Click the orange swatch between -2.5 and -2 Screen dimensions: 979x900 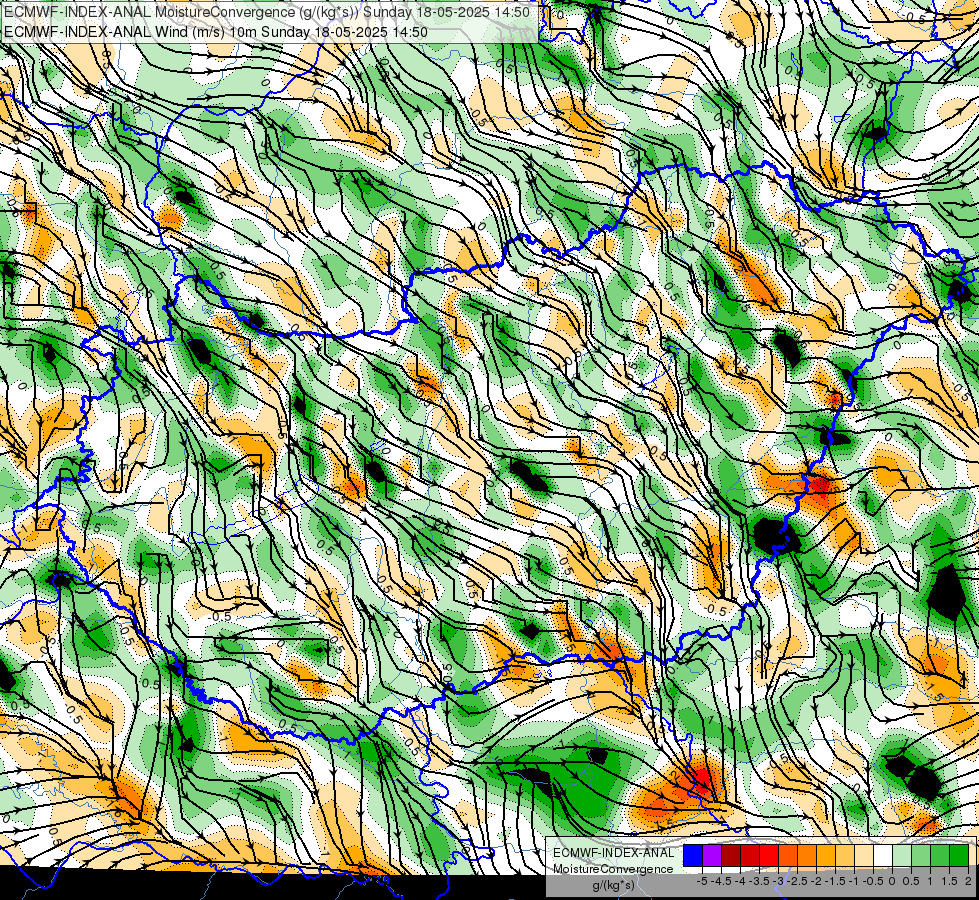807,856
